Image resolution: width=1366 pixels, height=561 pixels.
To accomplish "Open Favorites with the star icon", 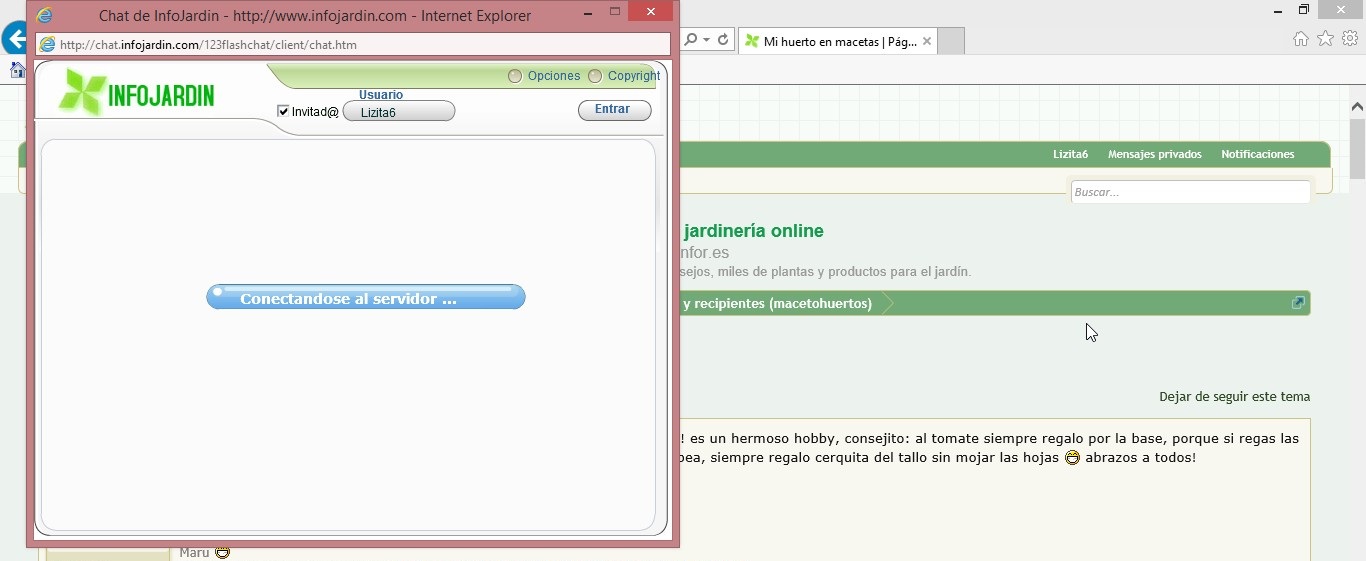I will click(1325, 39).
